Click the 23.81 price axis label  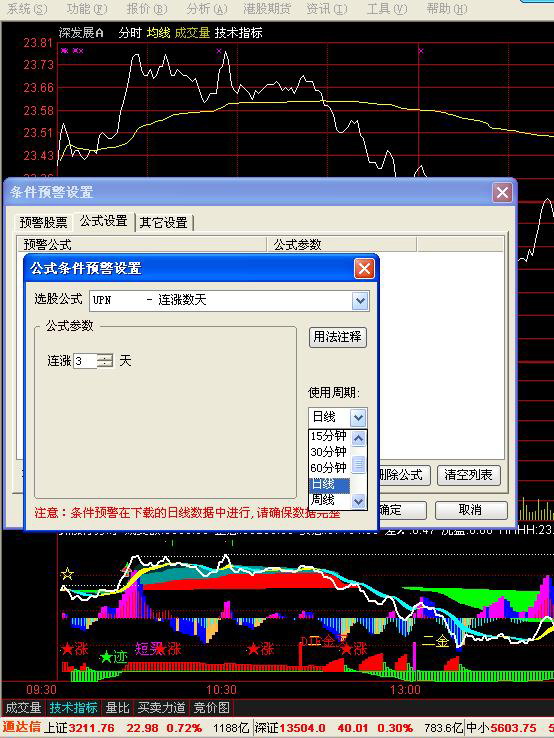(38, 43)
